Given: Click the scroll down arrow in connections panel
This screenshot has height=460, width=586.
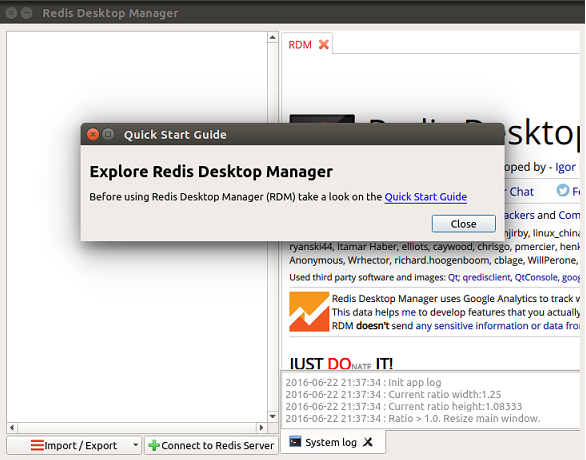Looking at the screenshot, I should click(273, 416).
